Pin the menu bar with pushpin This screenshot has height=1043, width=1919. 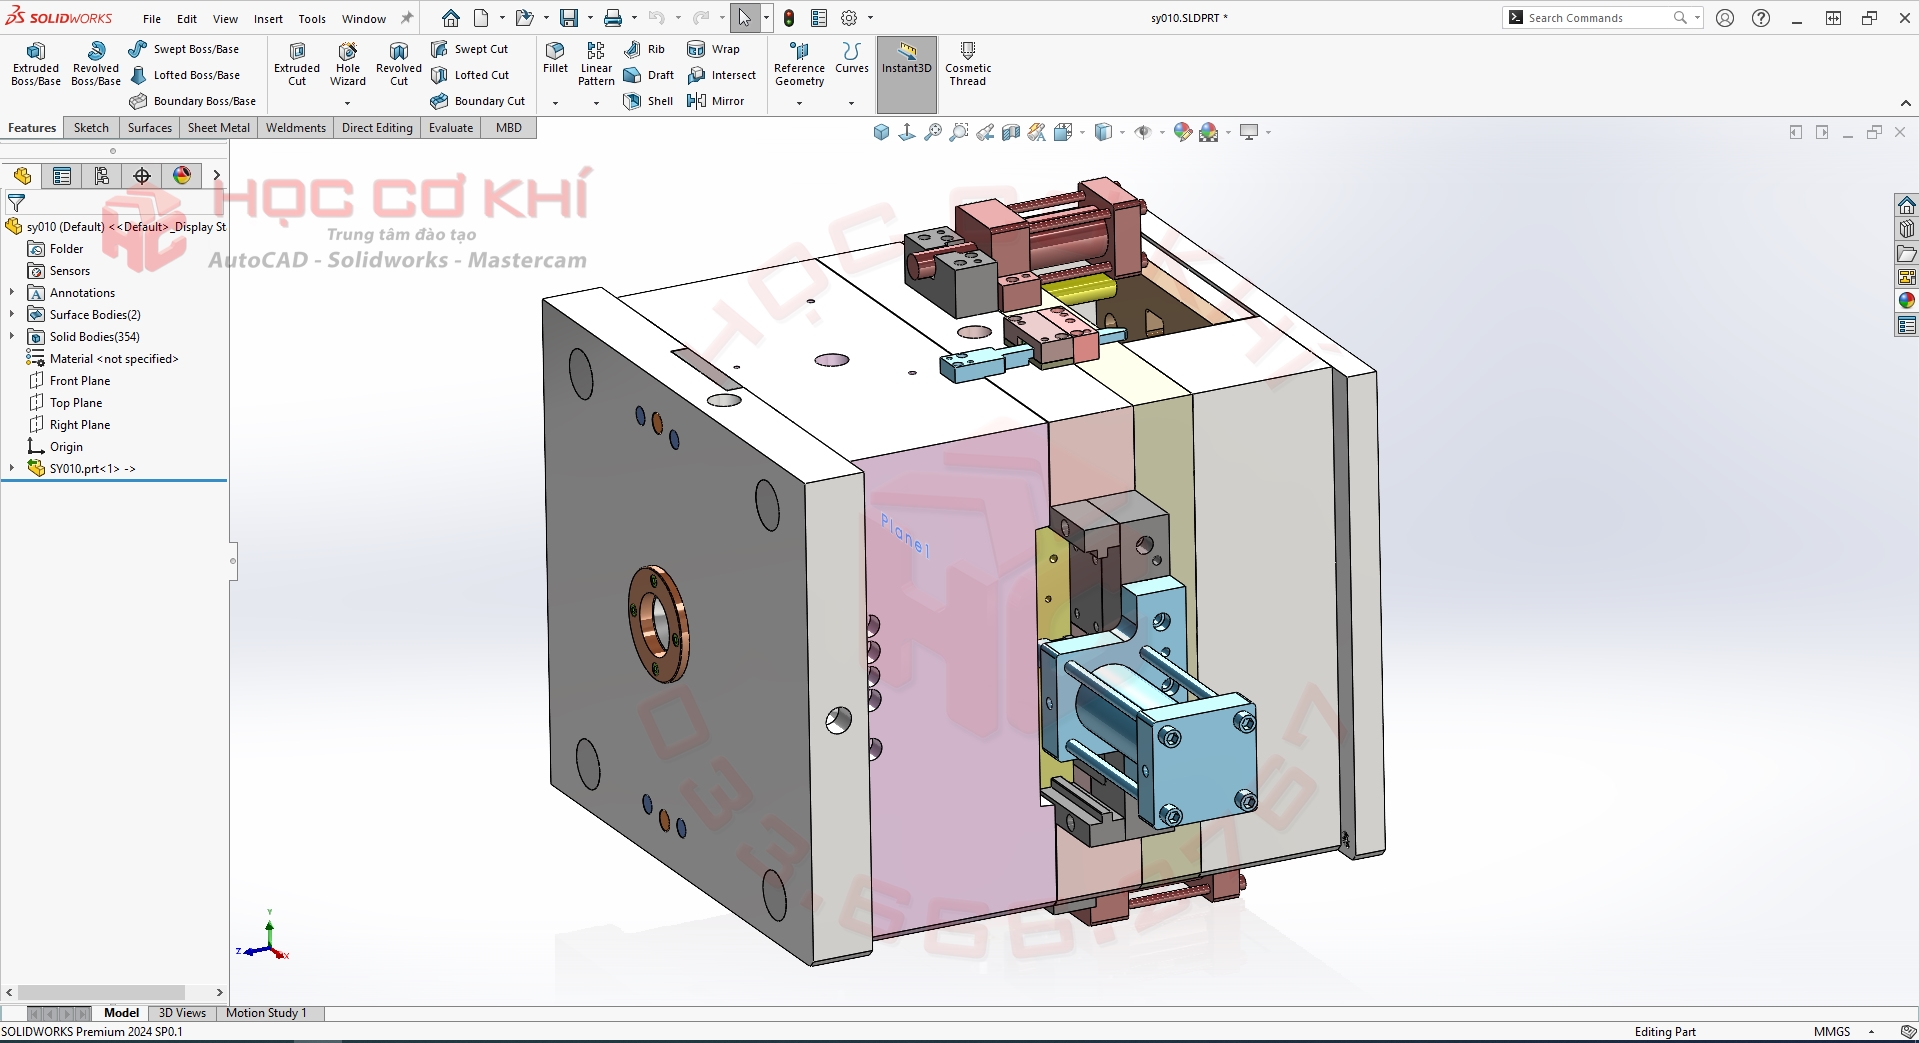407,18
